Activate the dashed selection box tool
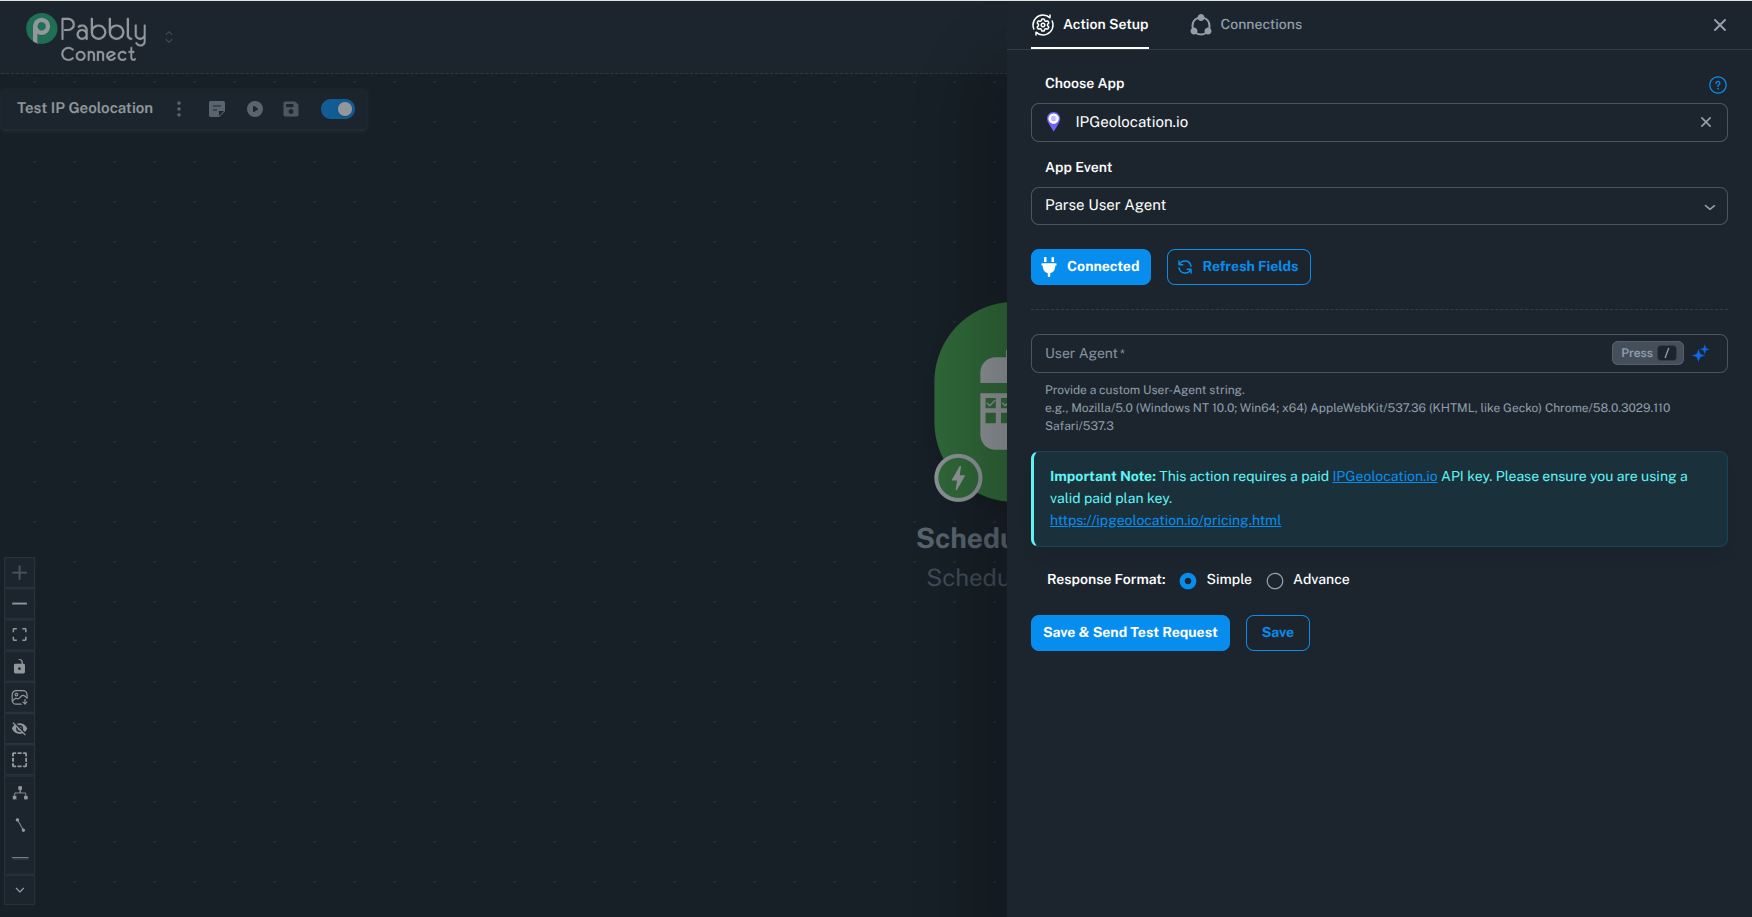The height and width of the screenshot is (917, 1752). (19, 760)
